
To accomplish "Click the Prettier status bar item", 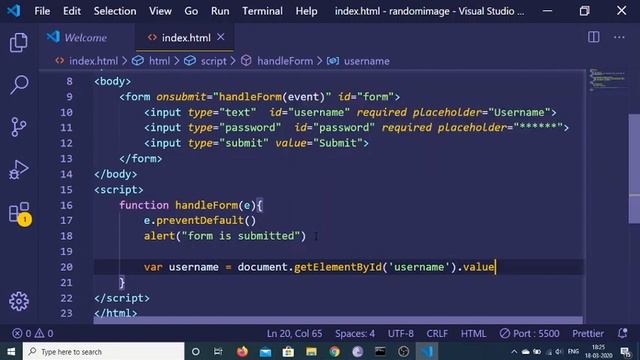I will (x=588, y=333).
